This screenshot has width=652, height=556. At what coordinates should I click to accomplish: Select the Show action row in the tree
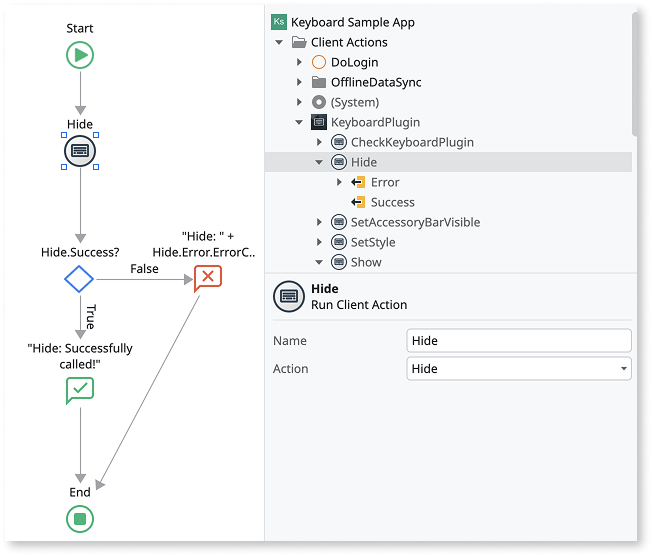(x=366, y=262)
